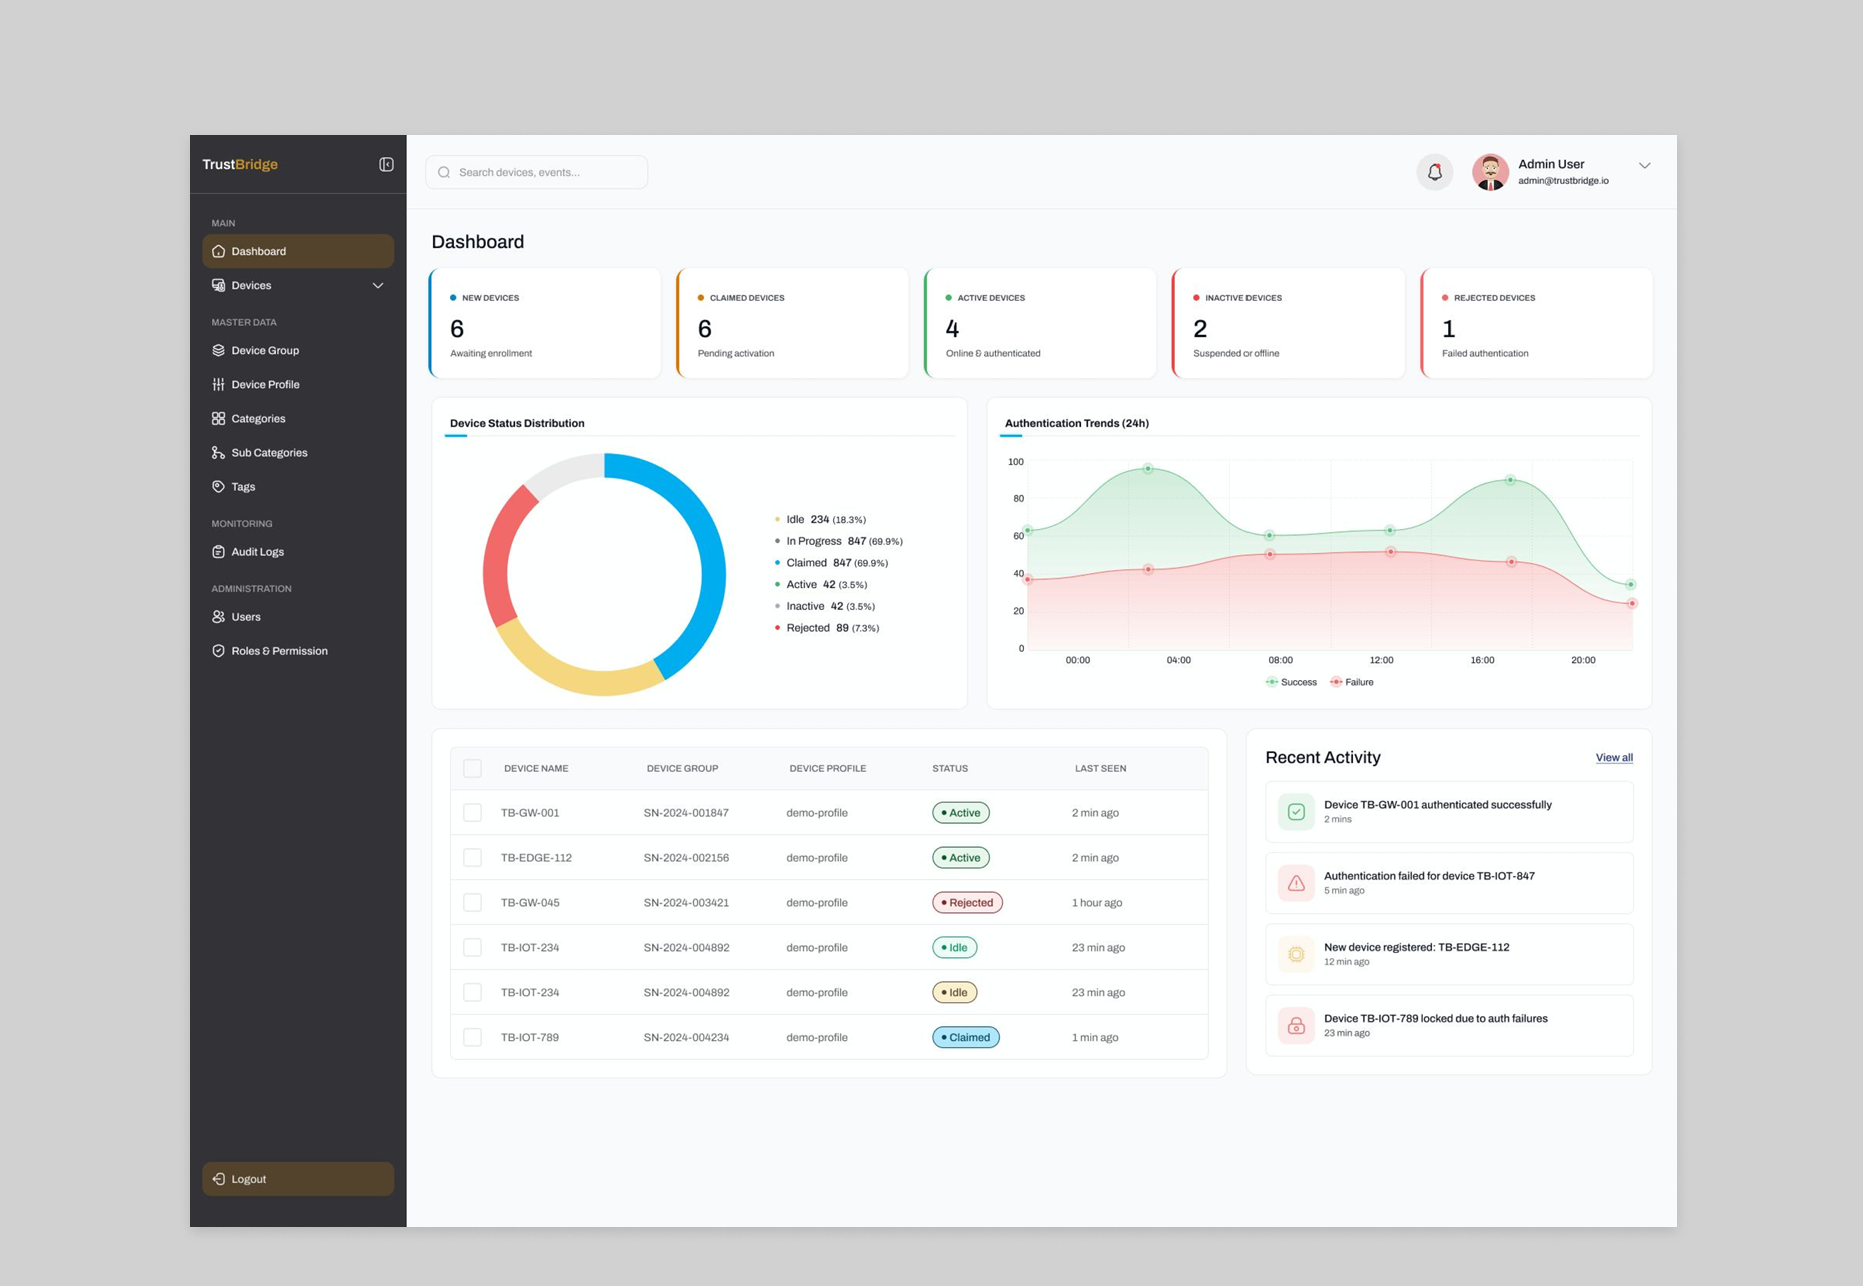Select all devices with header checkbox

coord(473,768)
